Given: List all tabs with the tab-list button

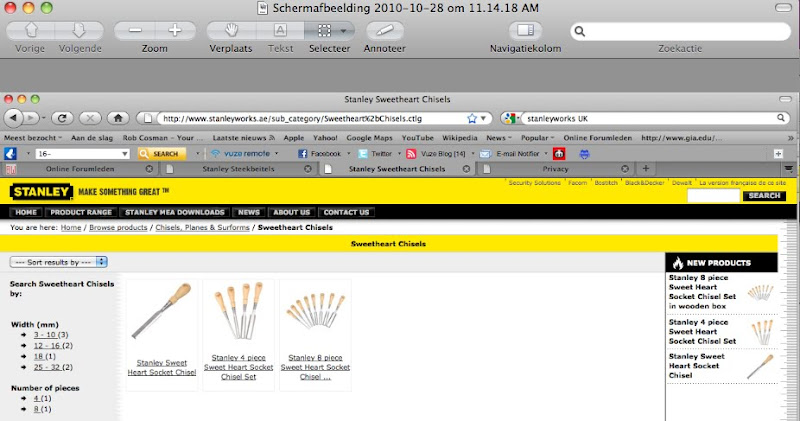Looking at the screenshot, I should coord(789,168).
